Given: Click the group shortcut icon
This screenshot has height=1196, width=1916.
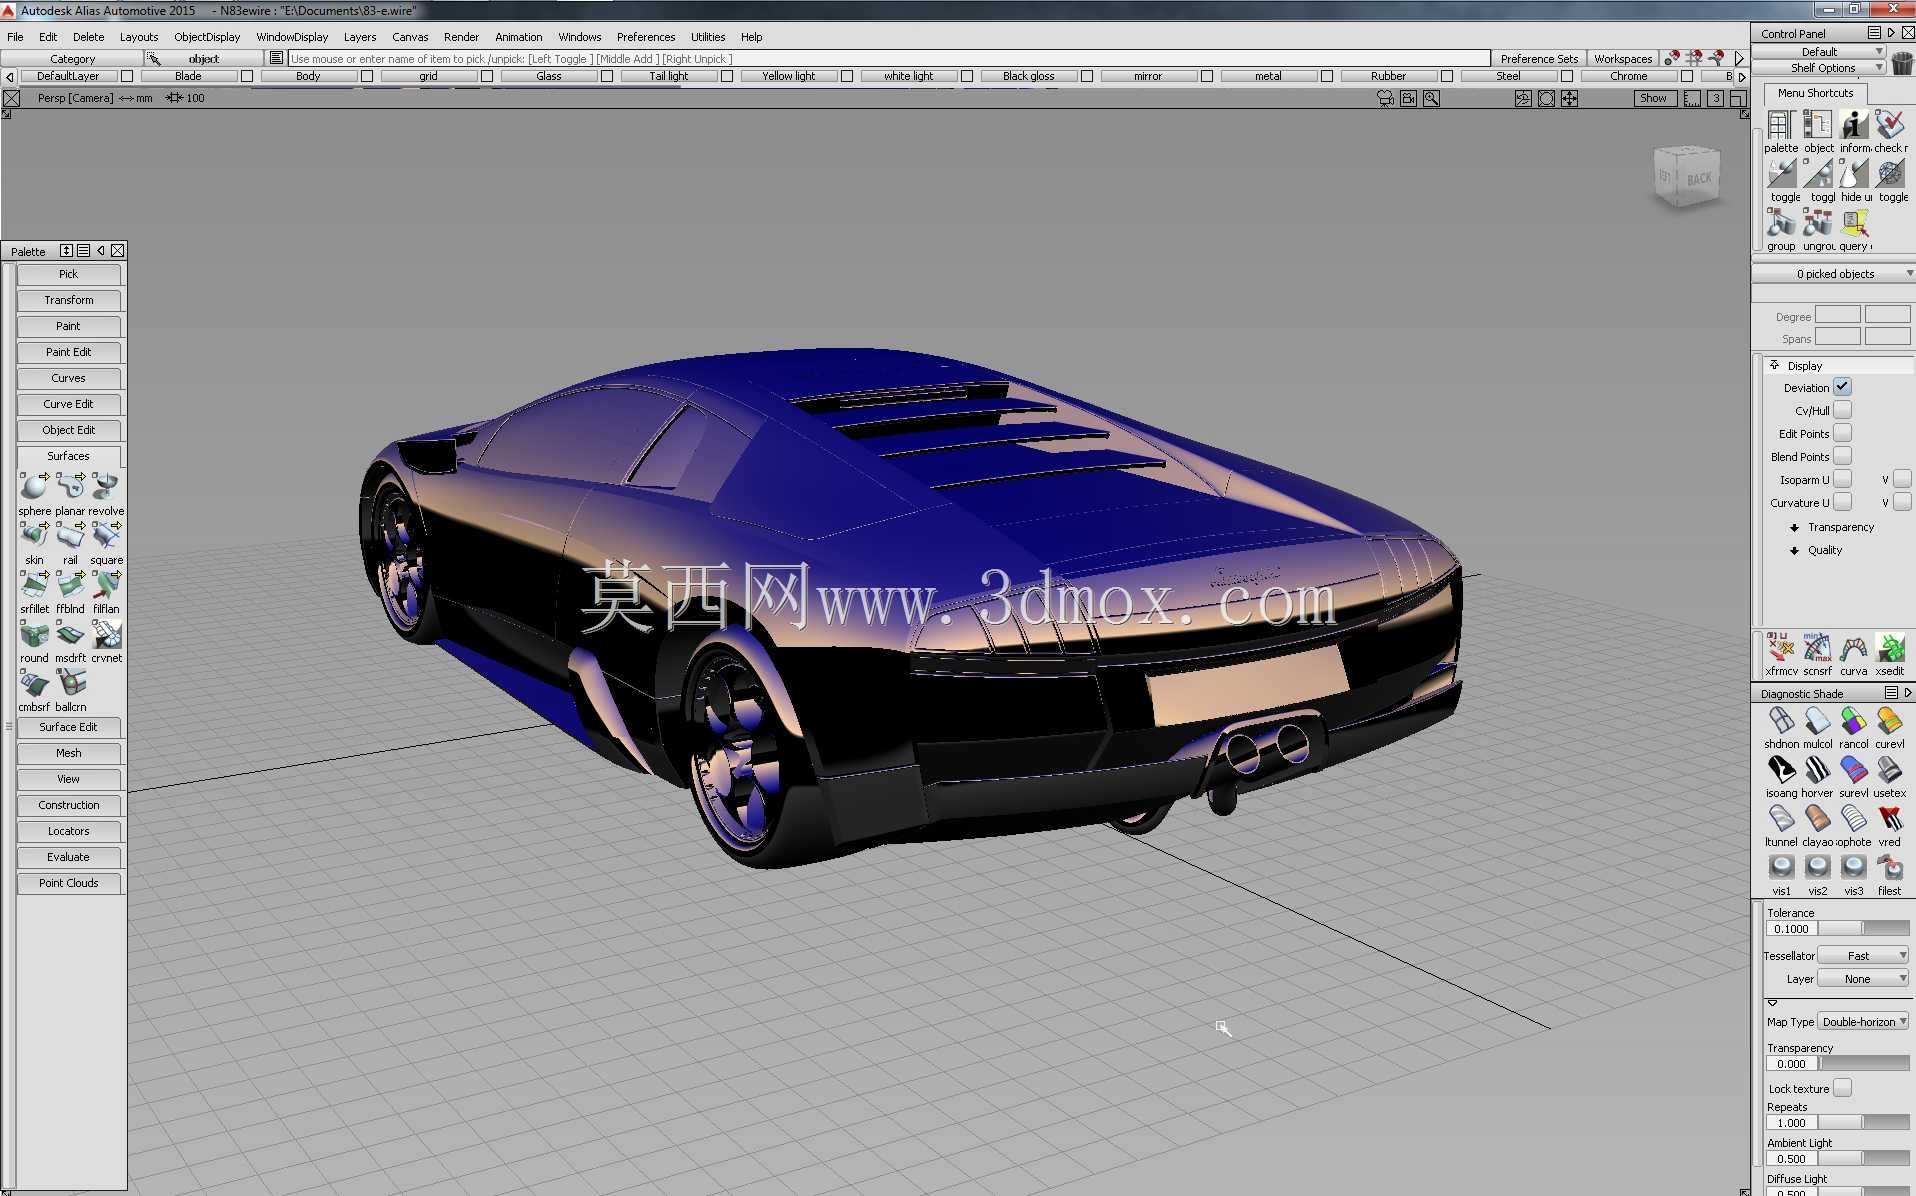Looking at the screenshot, I should click(x=1781, y=222).
